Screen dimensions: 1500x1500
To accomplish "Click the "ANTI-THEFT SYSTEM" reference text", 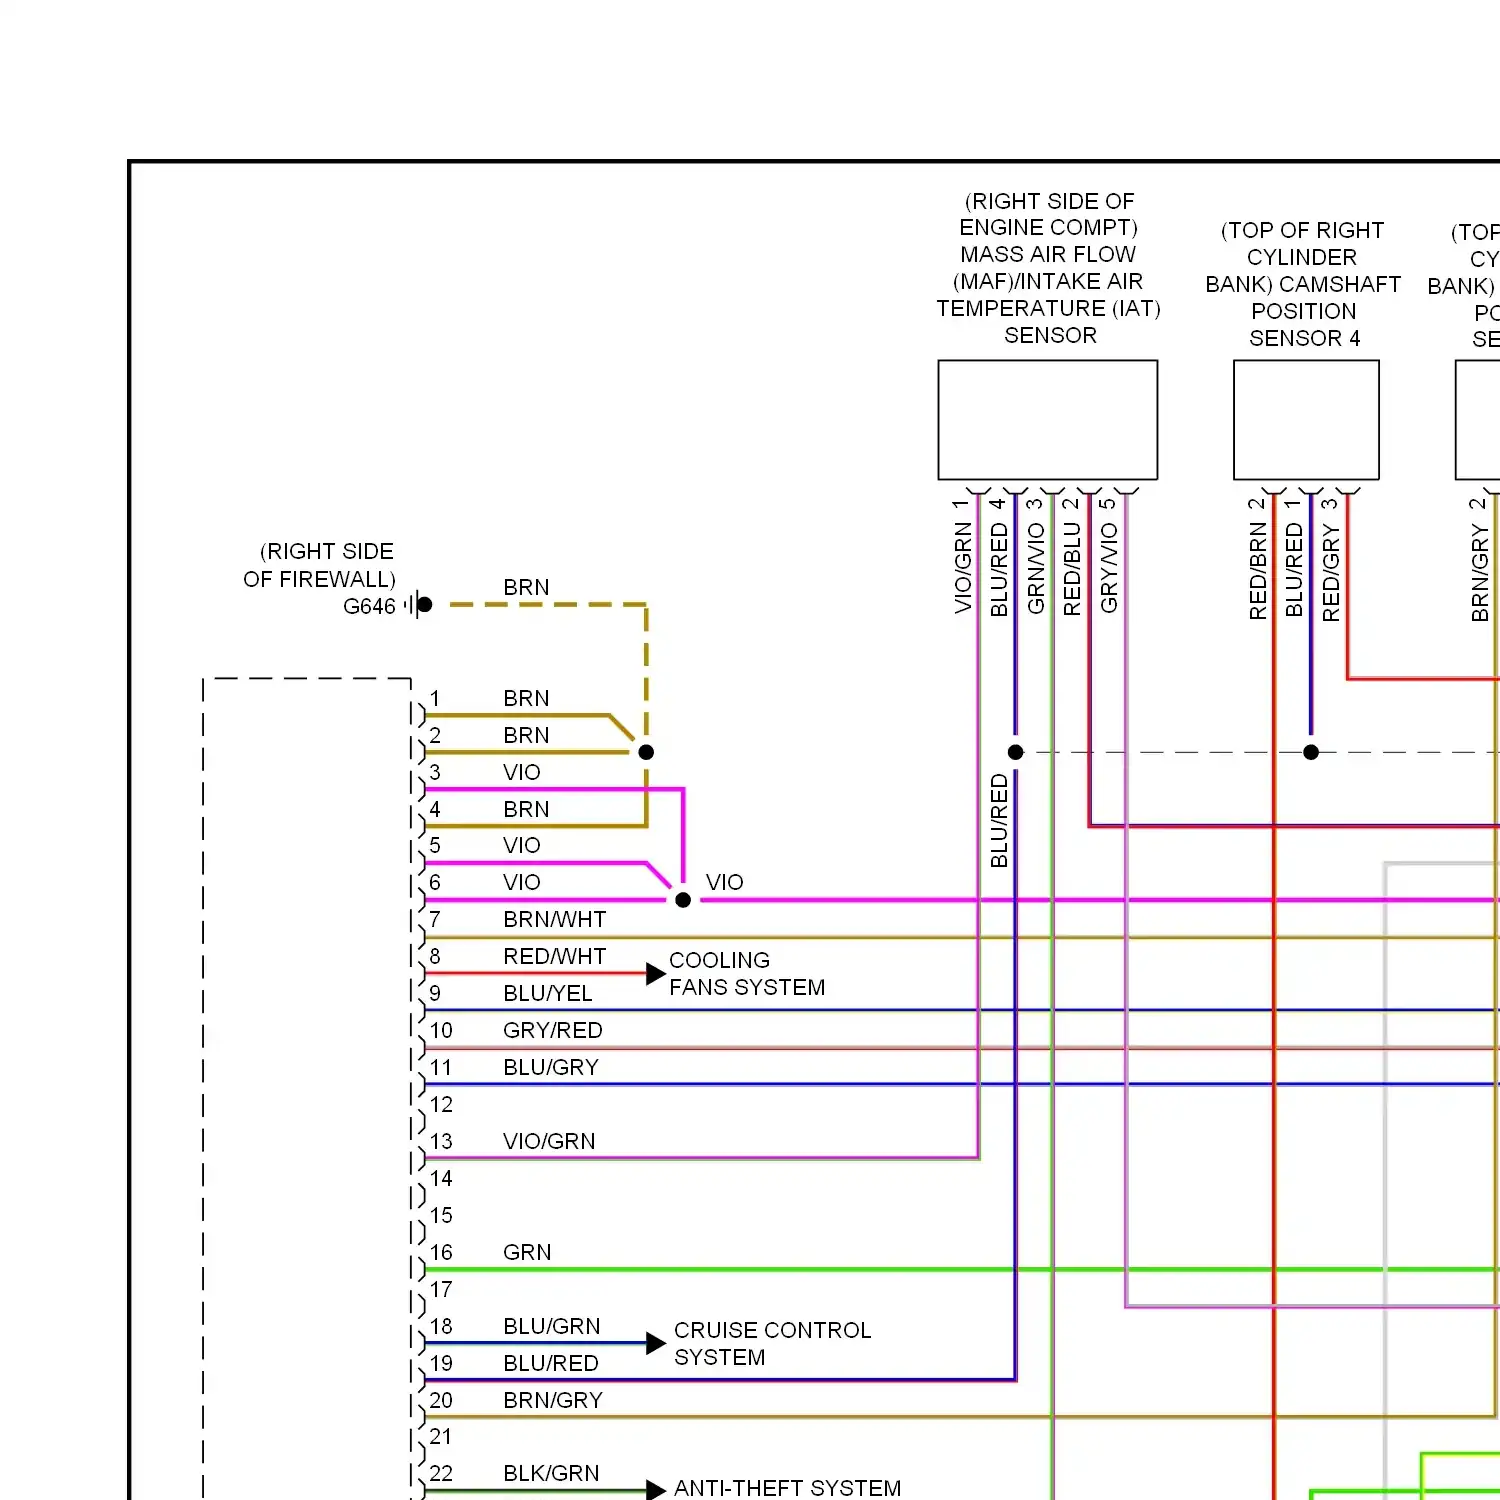I will 788,1488.
